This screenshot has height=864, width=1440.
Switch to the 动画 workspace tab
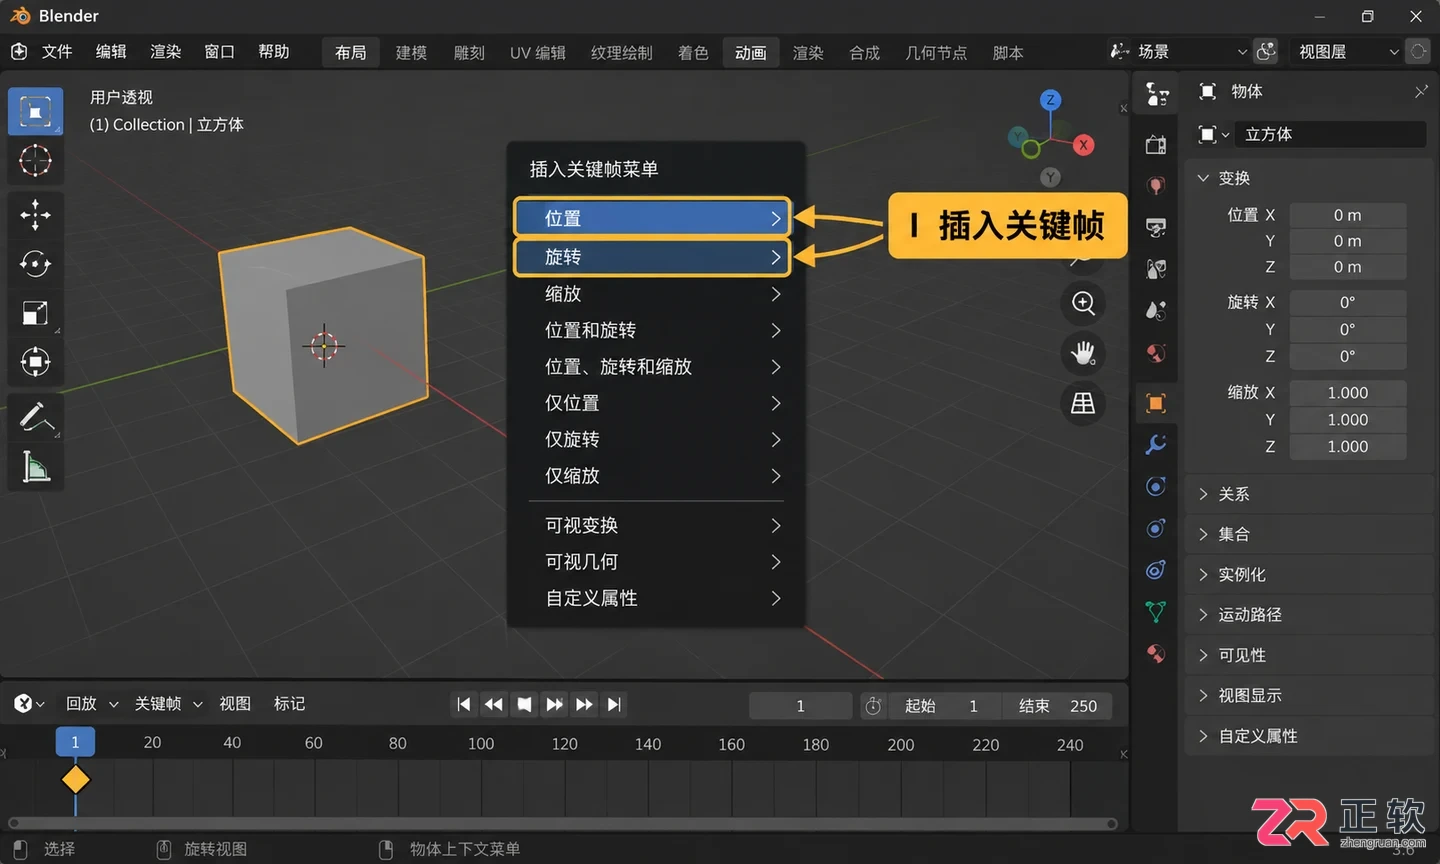point(751,52)
